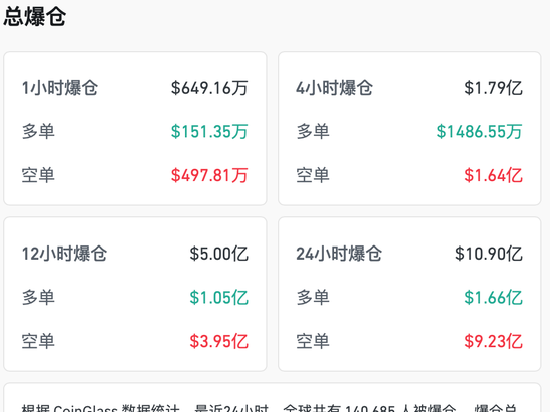Click the $1.05亿 long value
Image resolution: width=550 pixels, height=412 pixels.
(219, 297)
